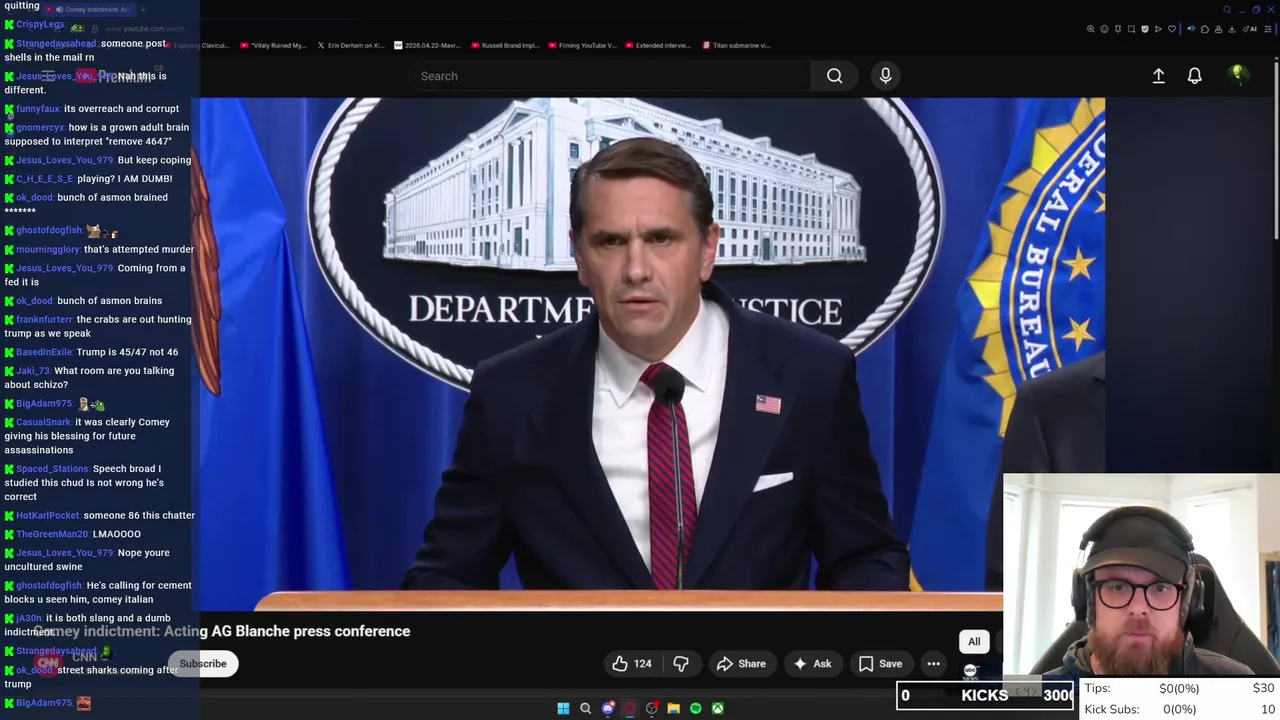1280x720 pixels.
Task: Open the more actions ellipsis menu
Action: pos(933,664)
